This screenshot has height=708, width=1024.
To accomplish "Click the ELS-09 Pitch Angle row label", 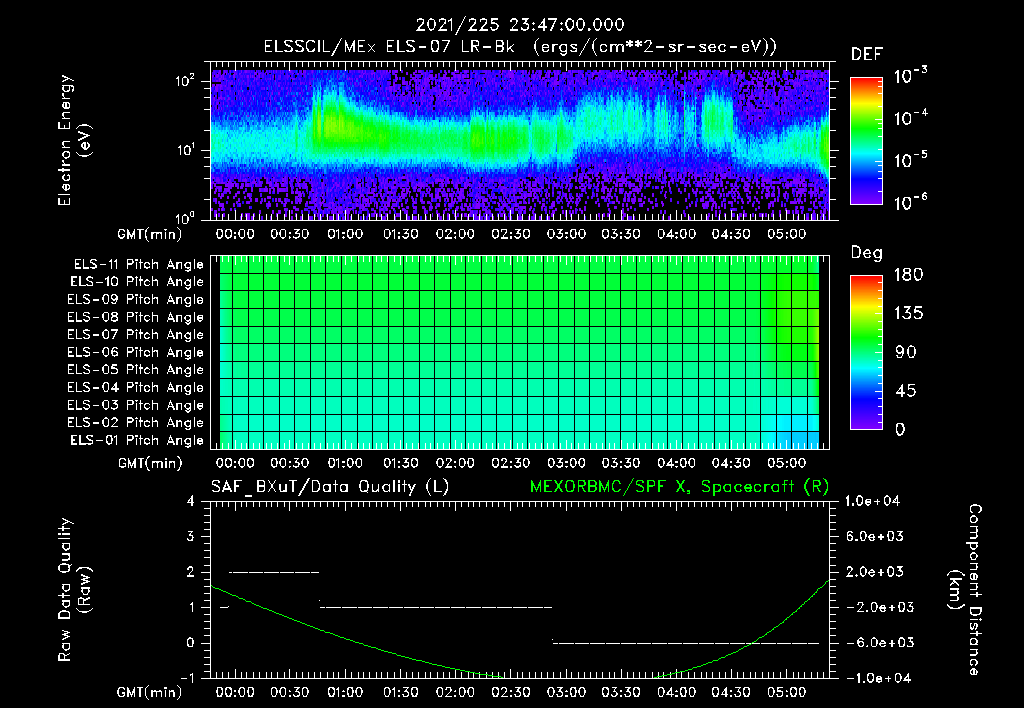I will point(136,300).
